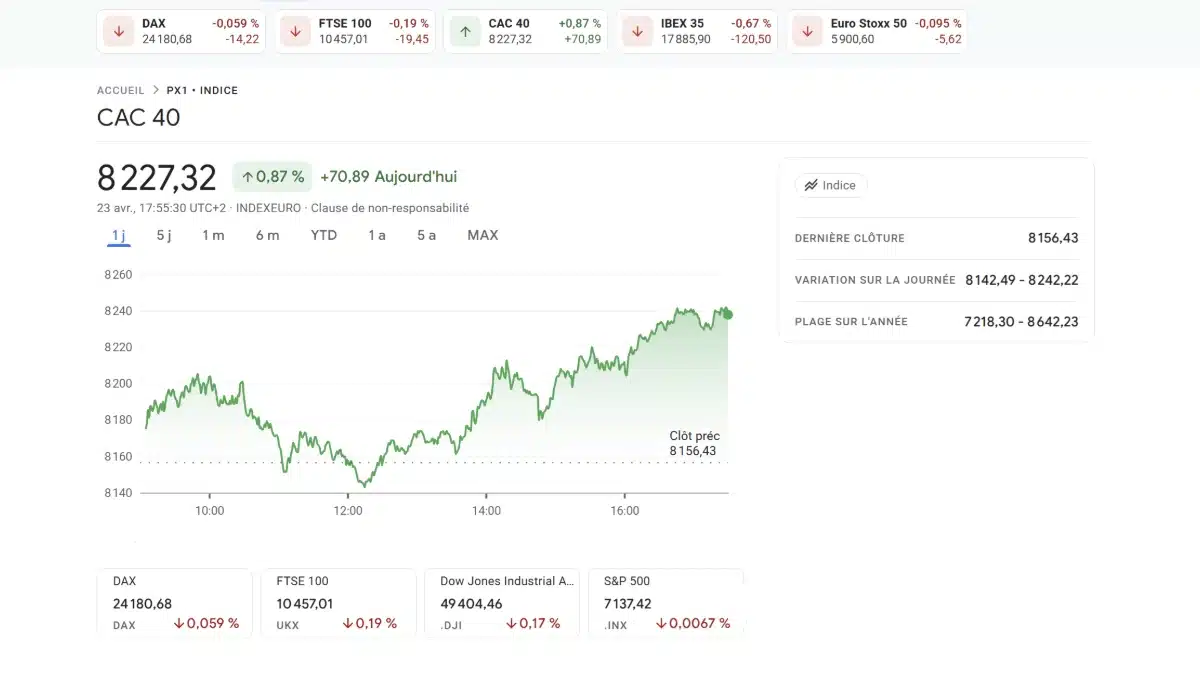Select the bottom S&P 500 index card

666,602
